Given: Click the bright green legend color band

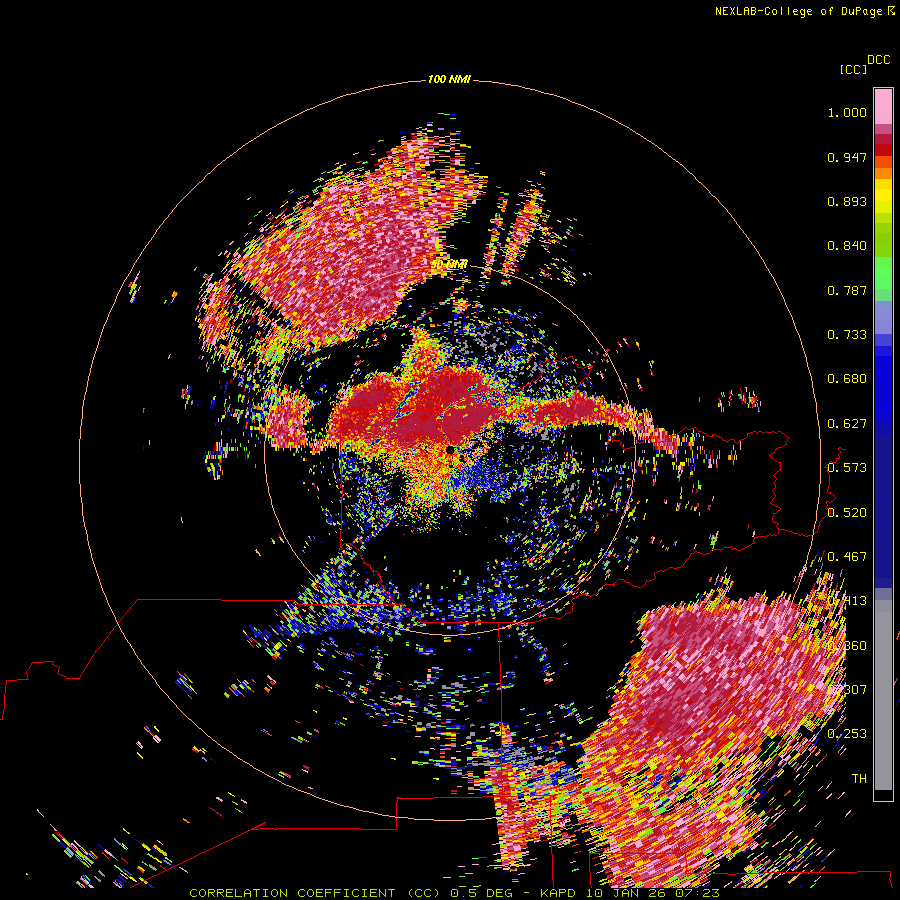Looking at the screenshot, I should (x=883, y=273).
